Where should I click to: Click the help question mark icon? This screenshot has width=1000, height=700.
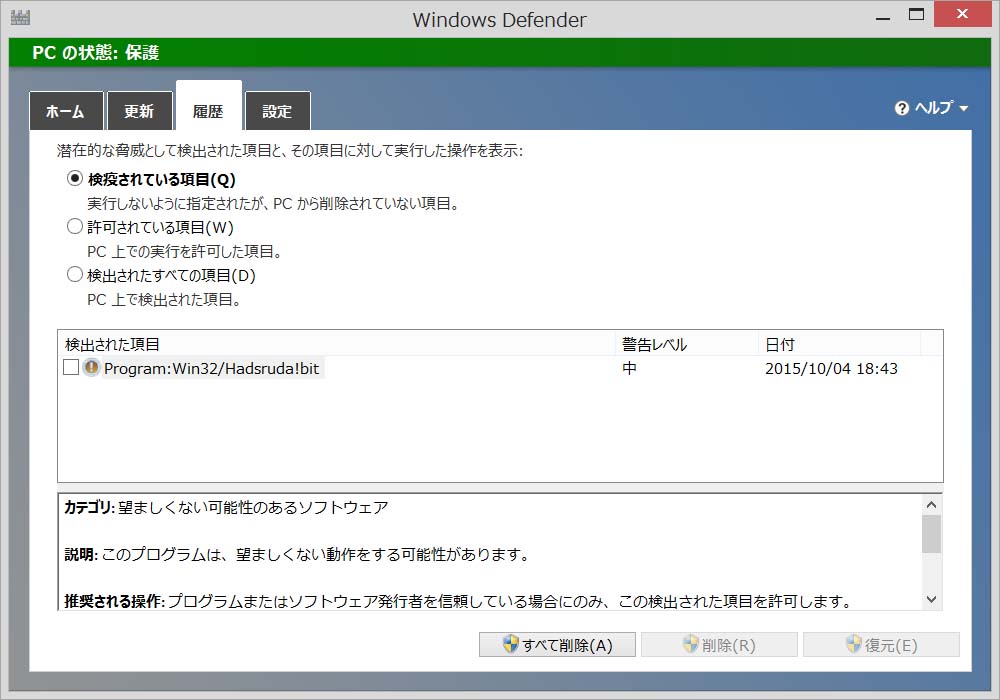(901, 108)
